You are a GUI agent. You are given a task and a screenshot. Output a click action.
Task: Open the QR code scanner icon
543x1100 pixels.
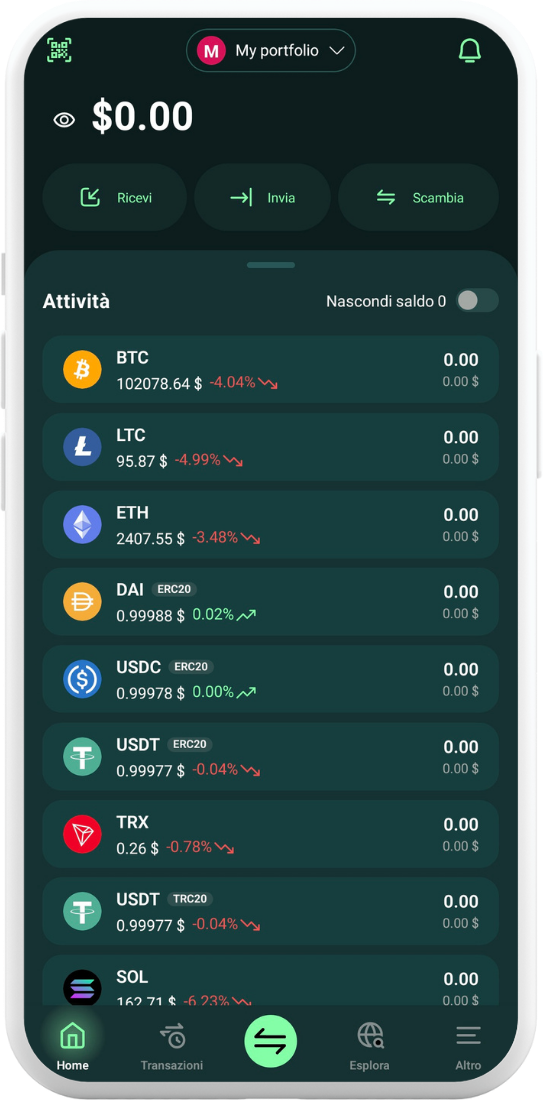[60, 50]
